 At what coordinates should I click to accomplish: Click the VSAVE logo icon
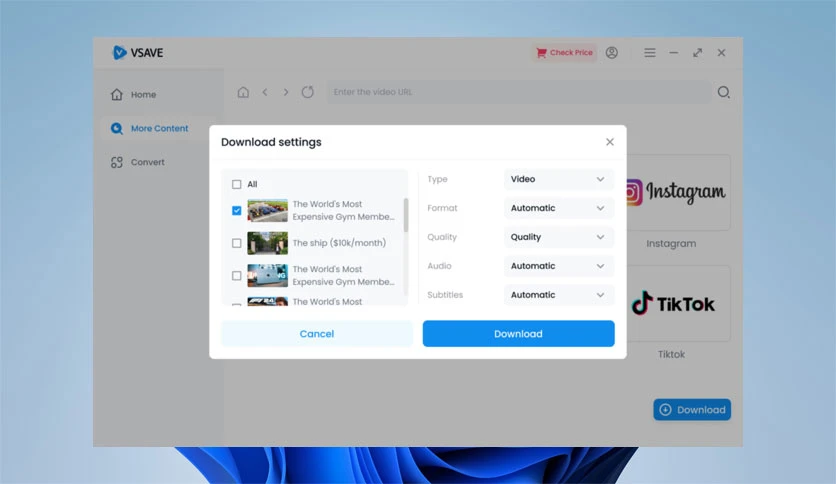click(119, 52)
